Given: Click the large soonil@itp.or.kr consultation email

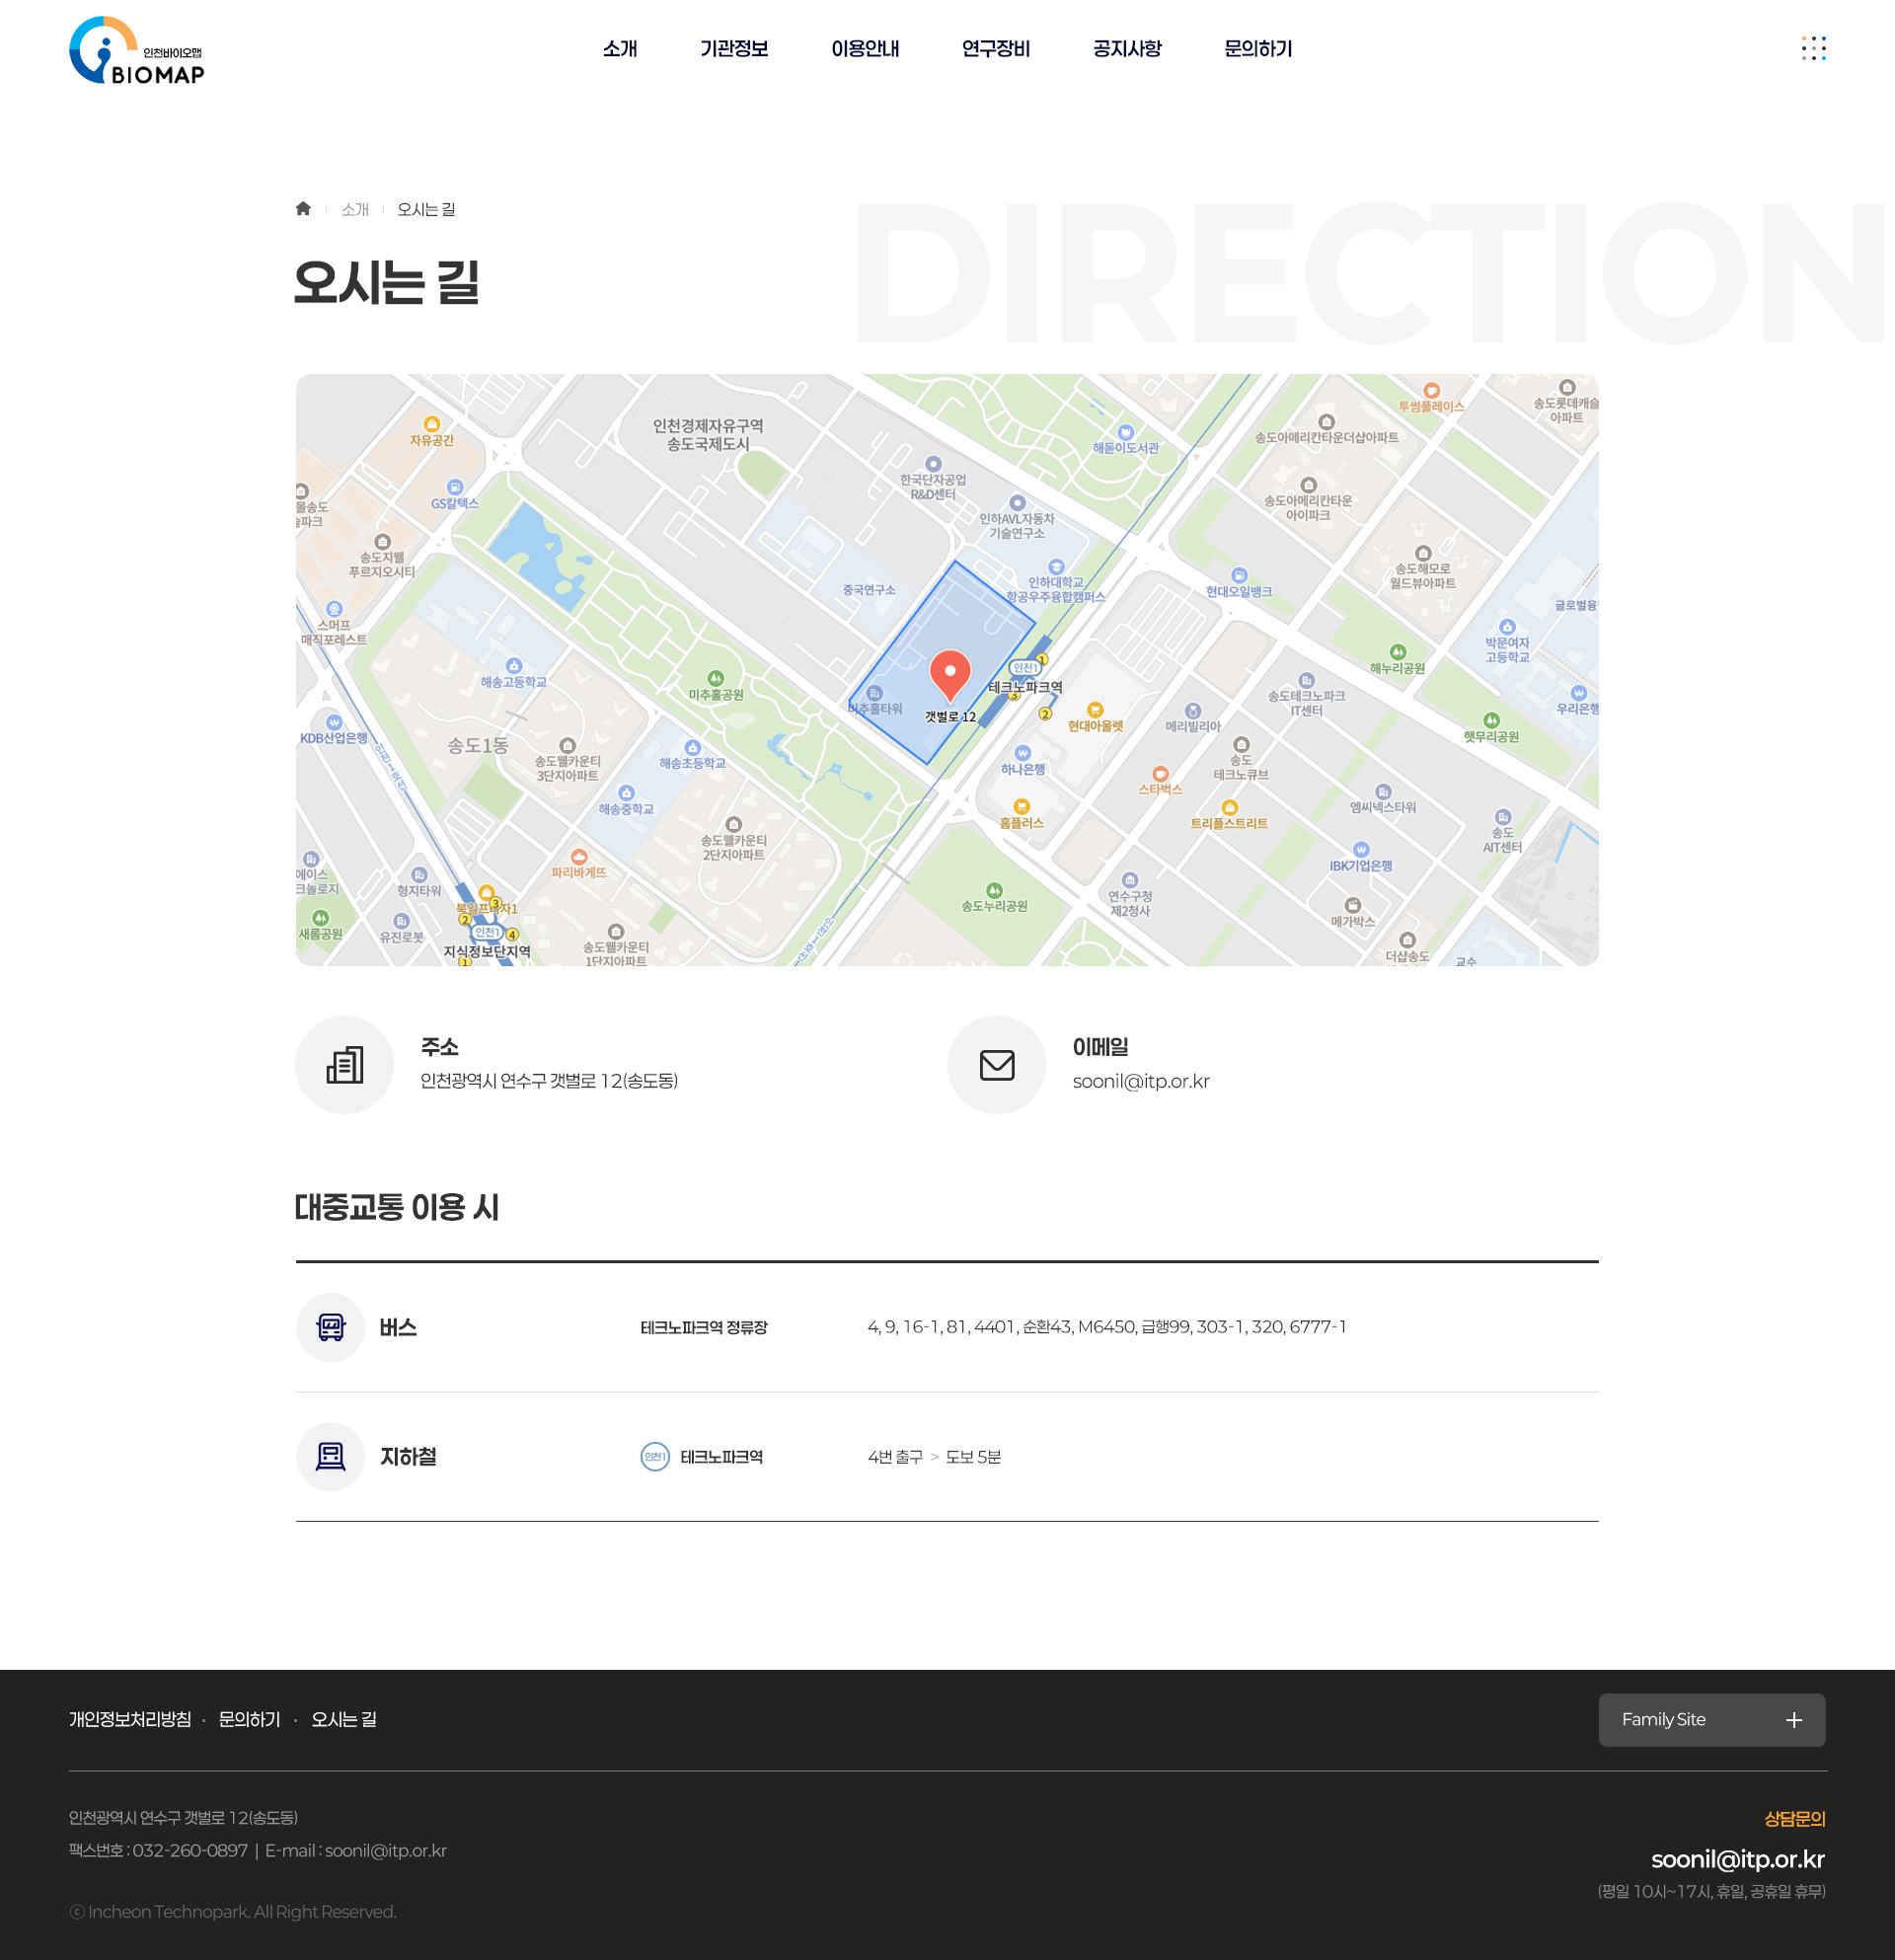Looking at the screenshot, I should (x=1737, y=1859).
